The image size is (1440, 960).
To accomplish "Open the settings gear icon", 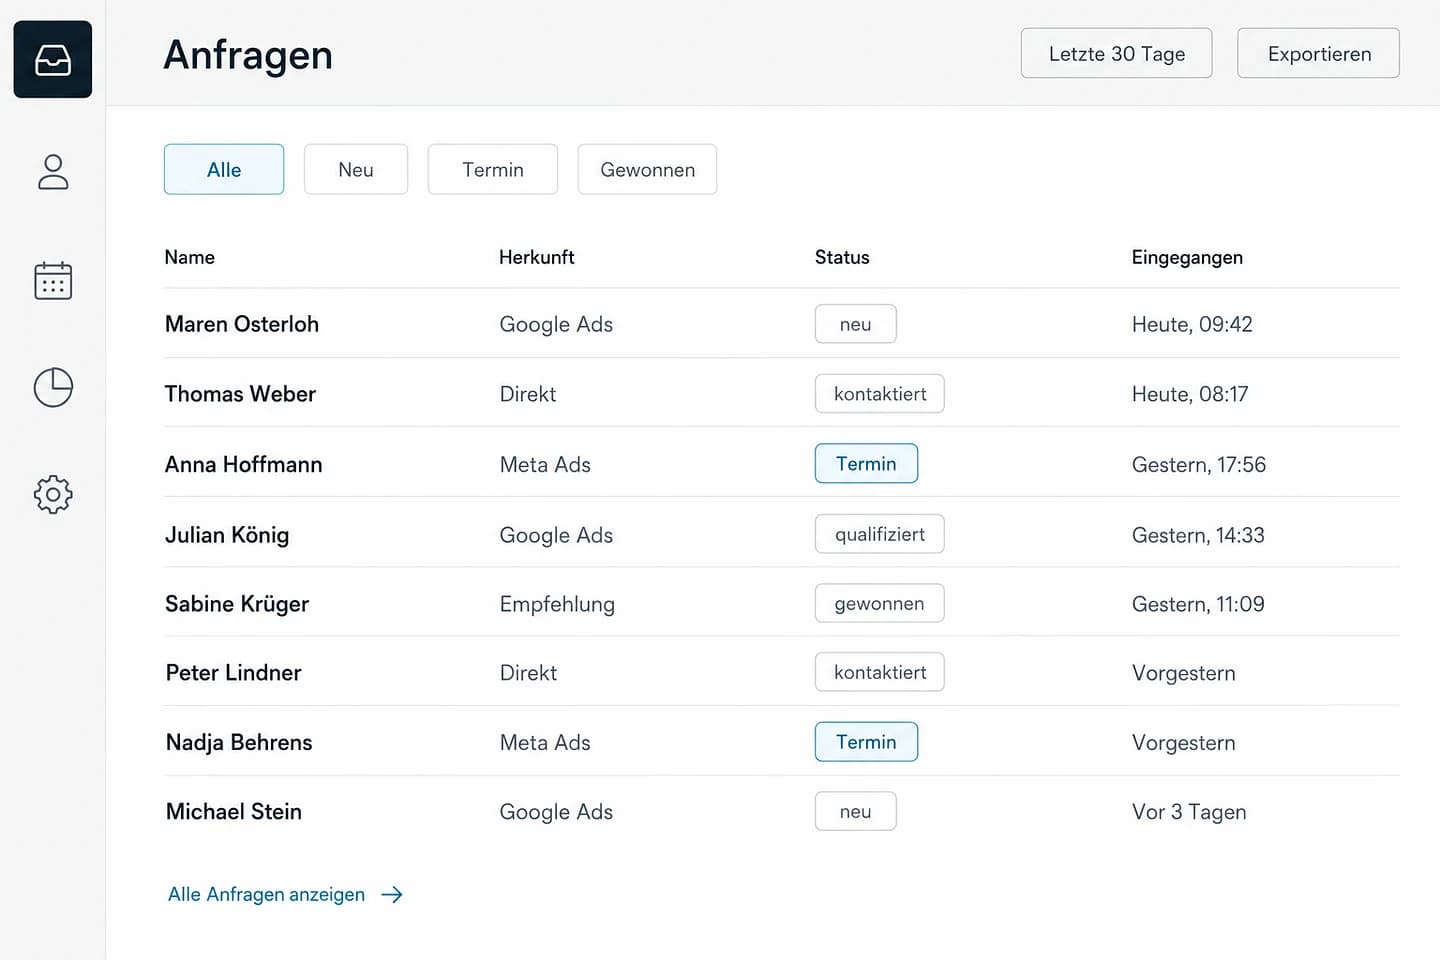I will coord(53,494).
